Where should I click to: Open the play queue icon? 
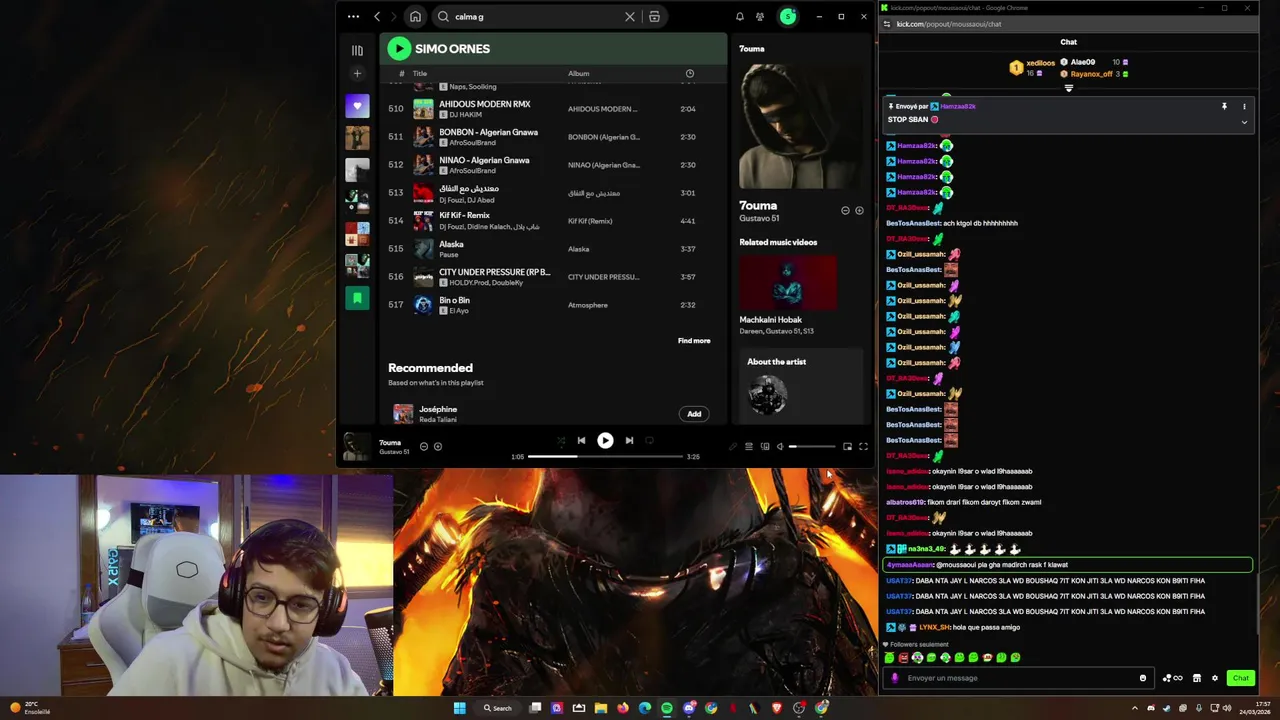tap(749, 447)
